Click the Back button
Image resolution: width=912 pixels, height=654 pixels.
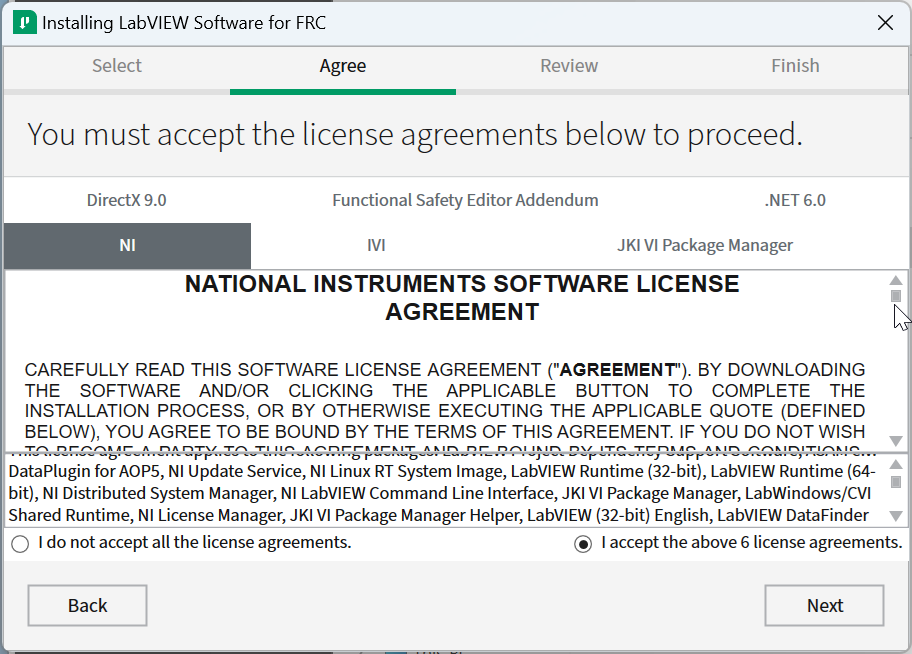[87, 605]
